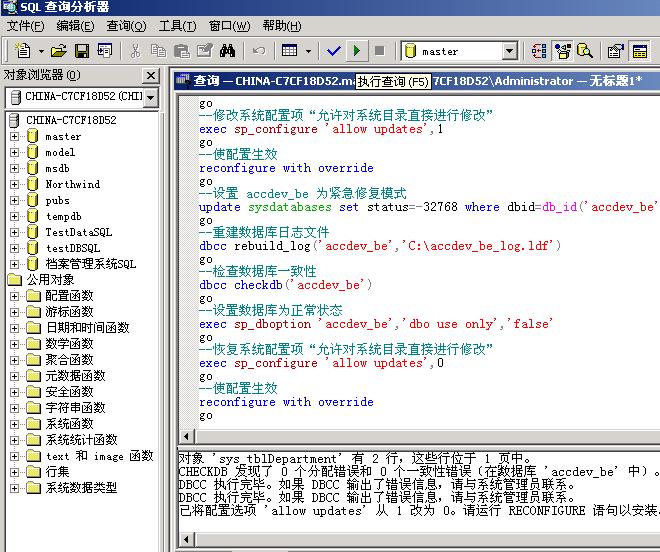Expand the msdb database node

(14, 168)
